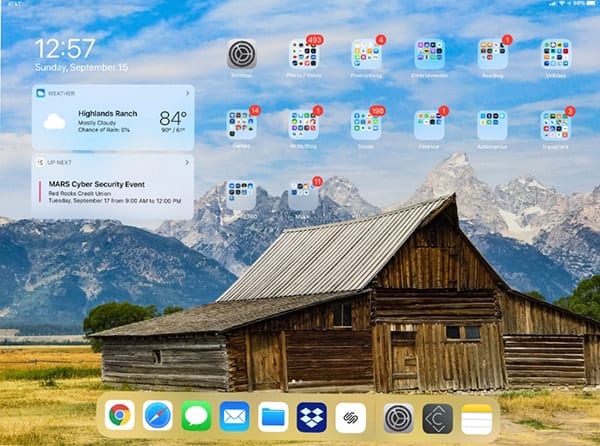The height and width of the screenshot is (446, 600).
Task: Open Chrome from the dock
Action: pyautogui.click(x=120, y=416)
